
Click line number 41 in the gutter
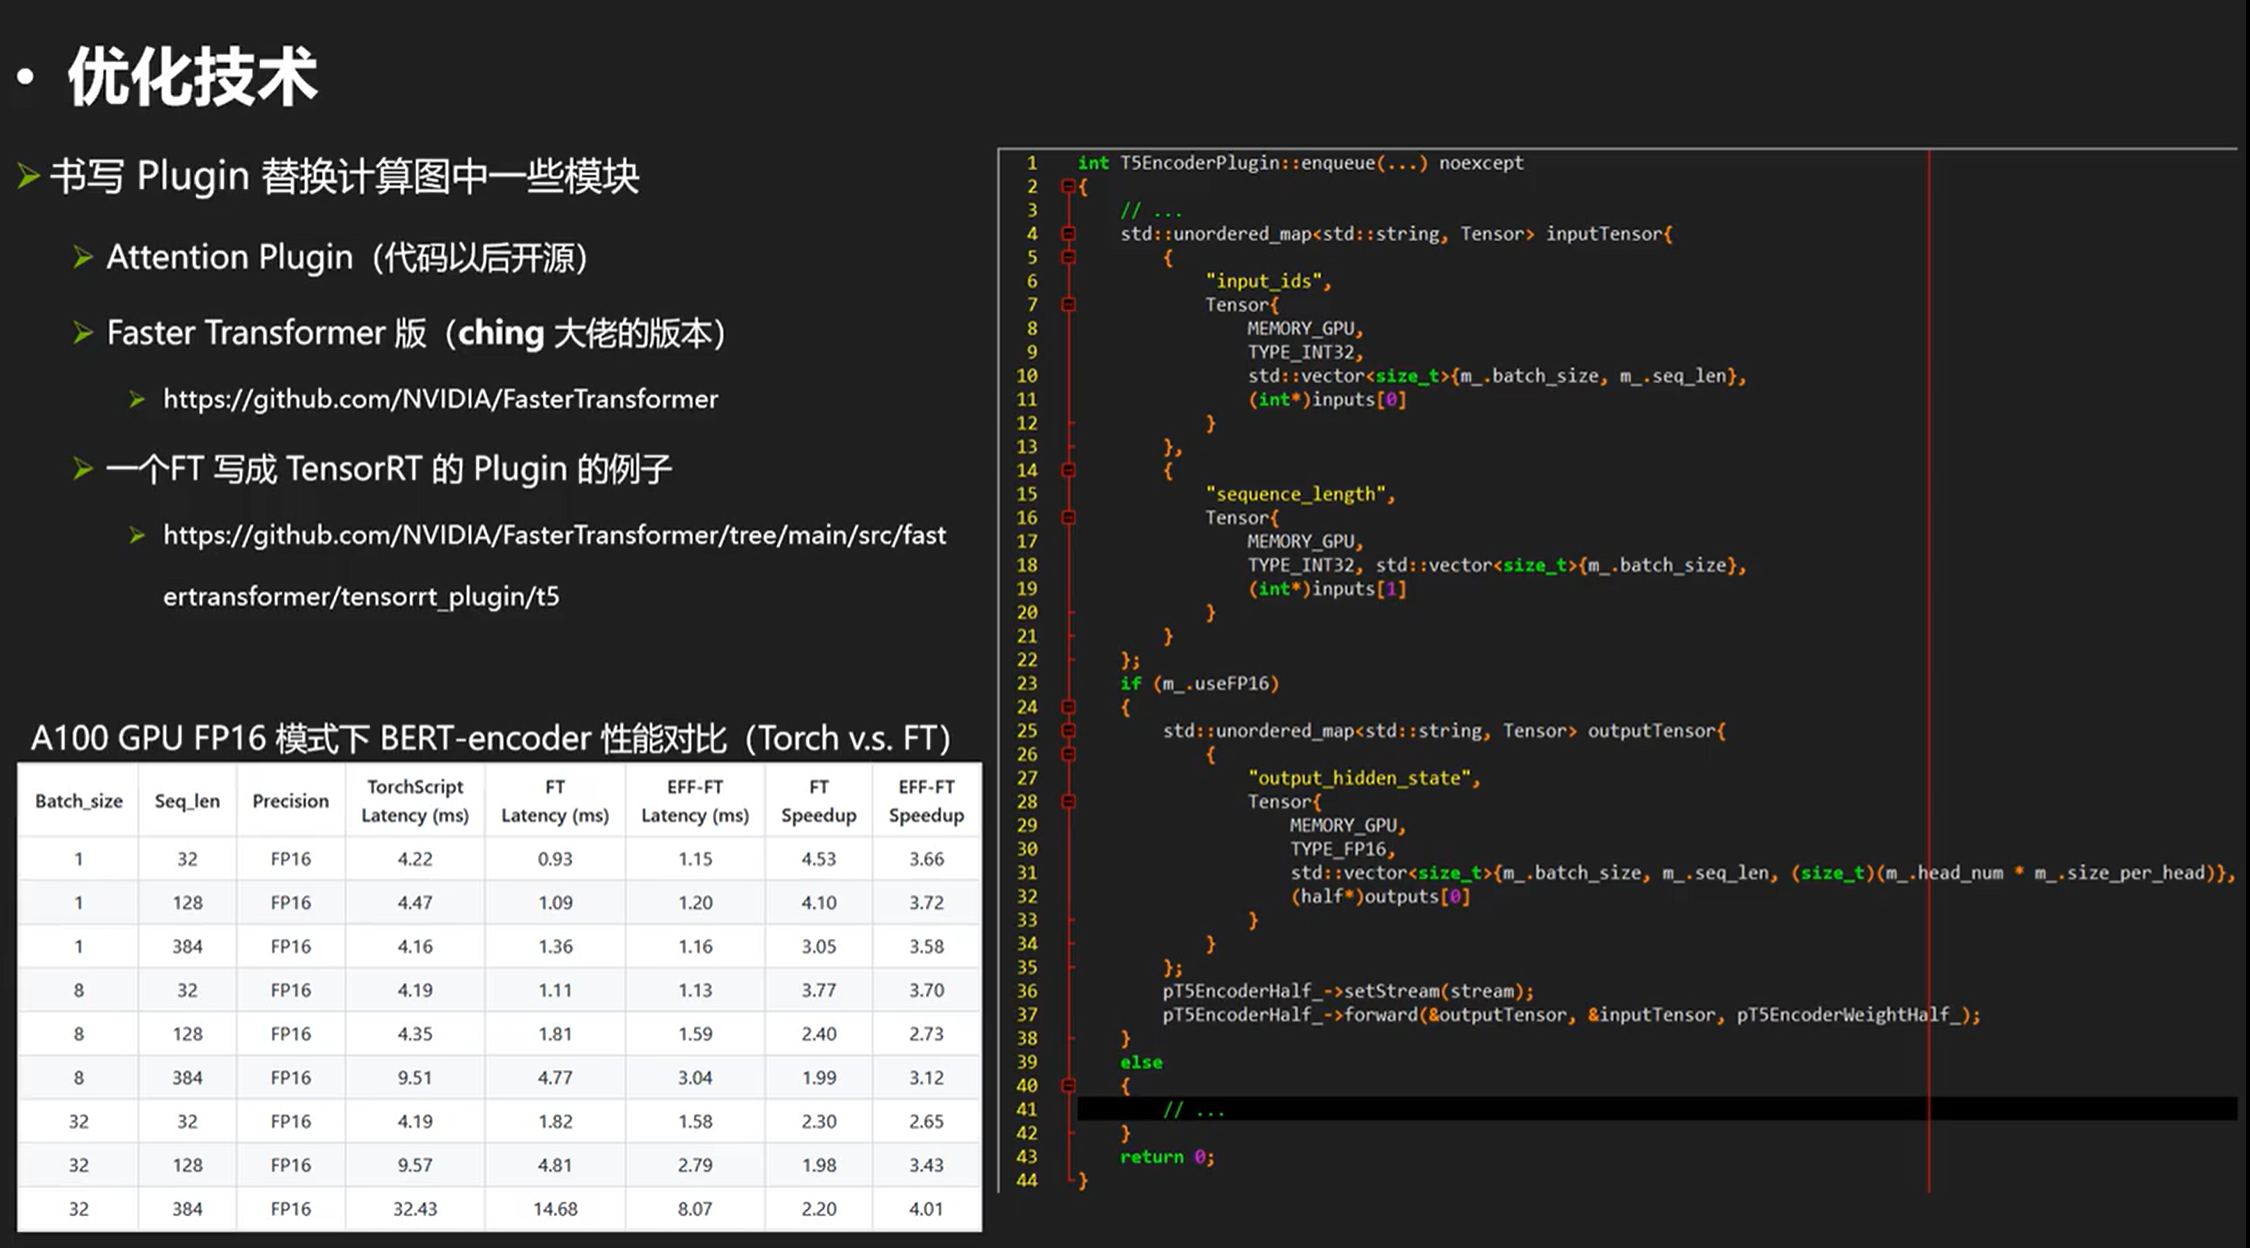pyautogui.click(x=1027, y=1110)
